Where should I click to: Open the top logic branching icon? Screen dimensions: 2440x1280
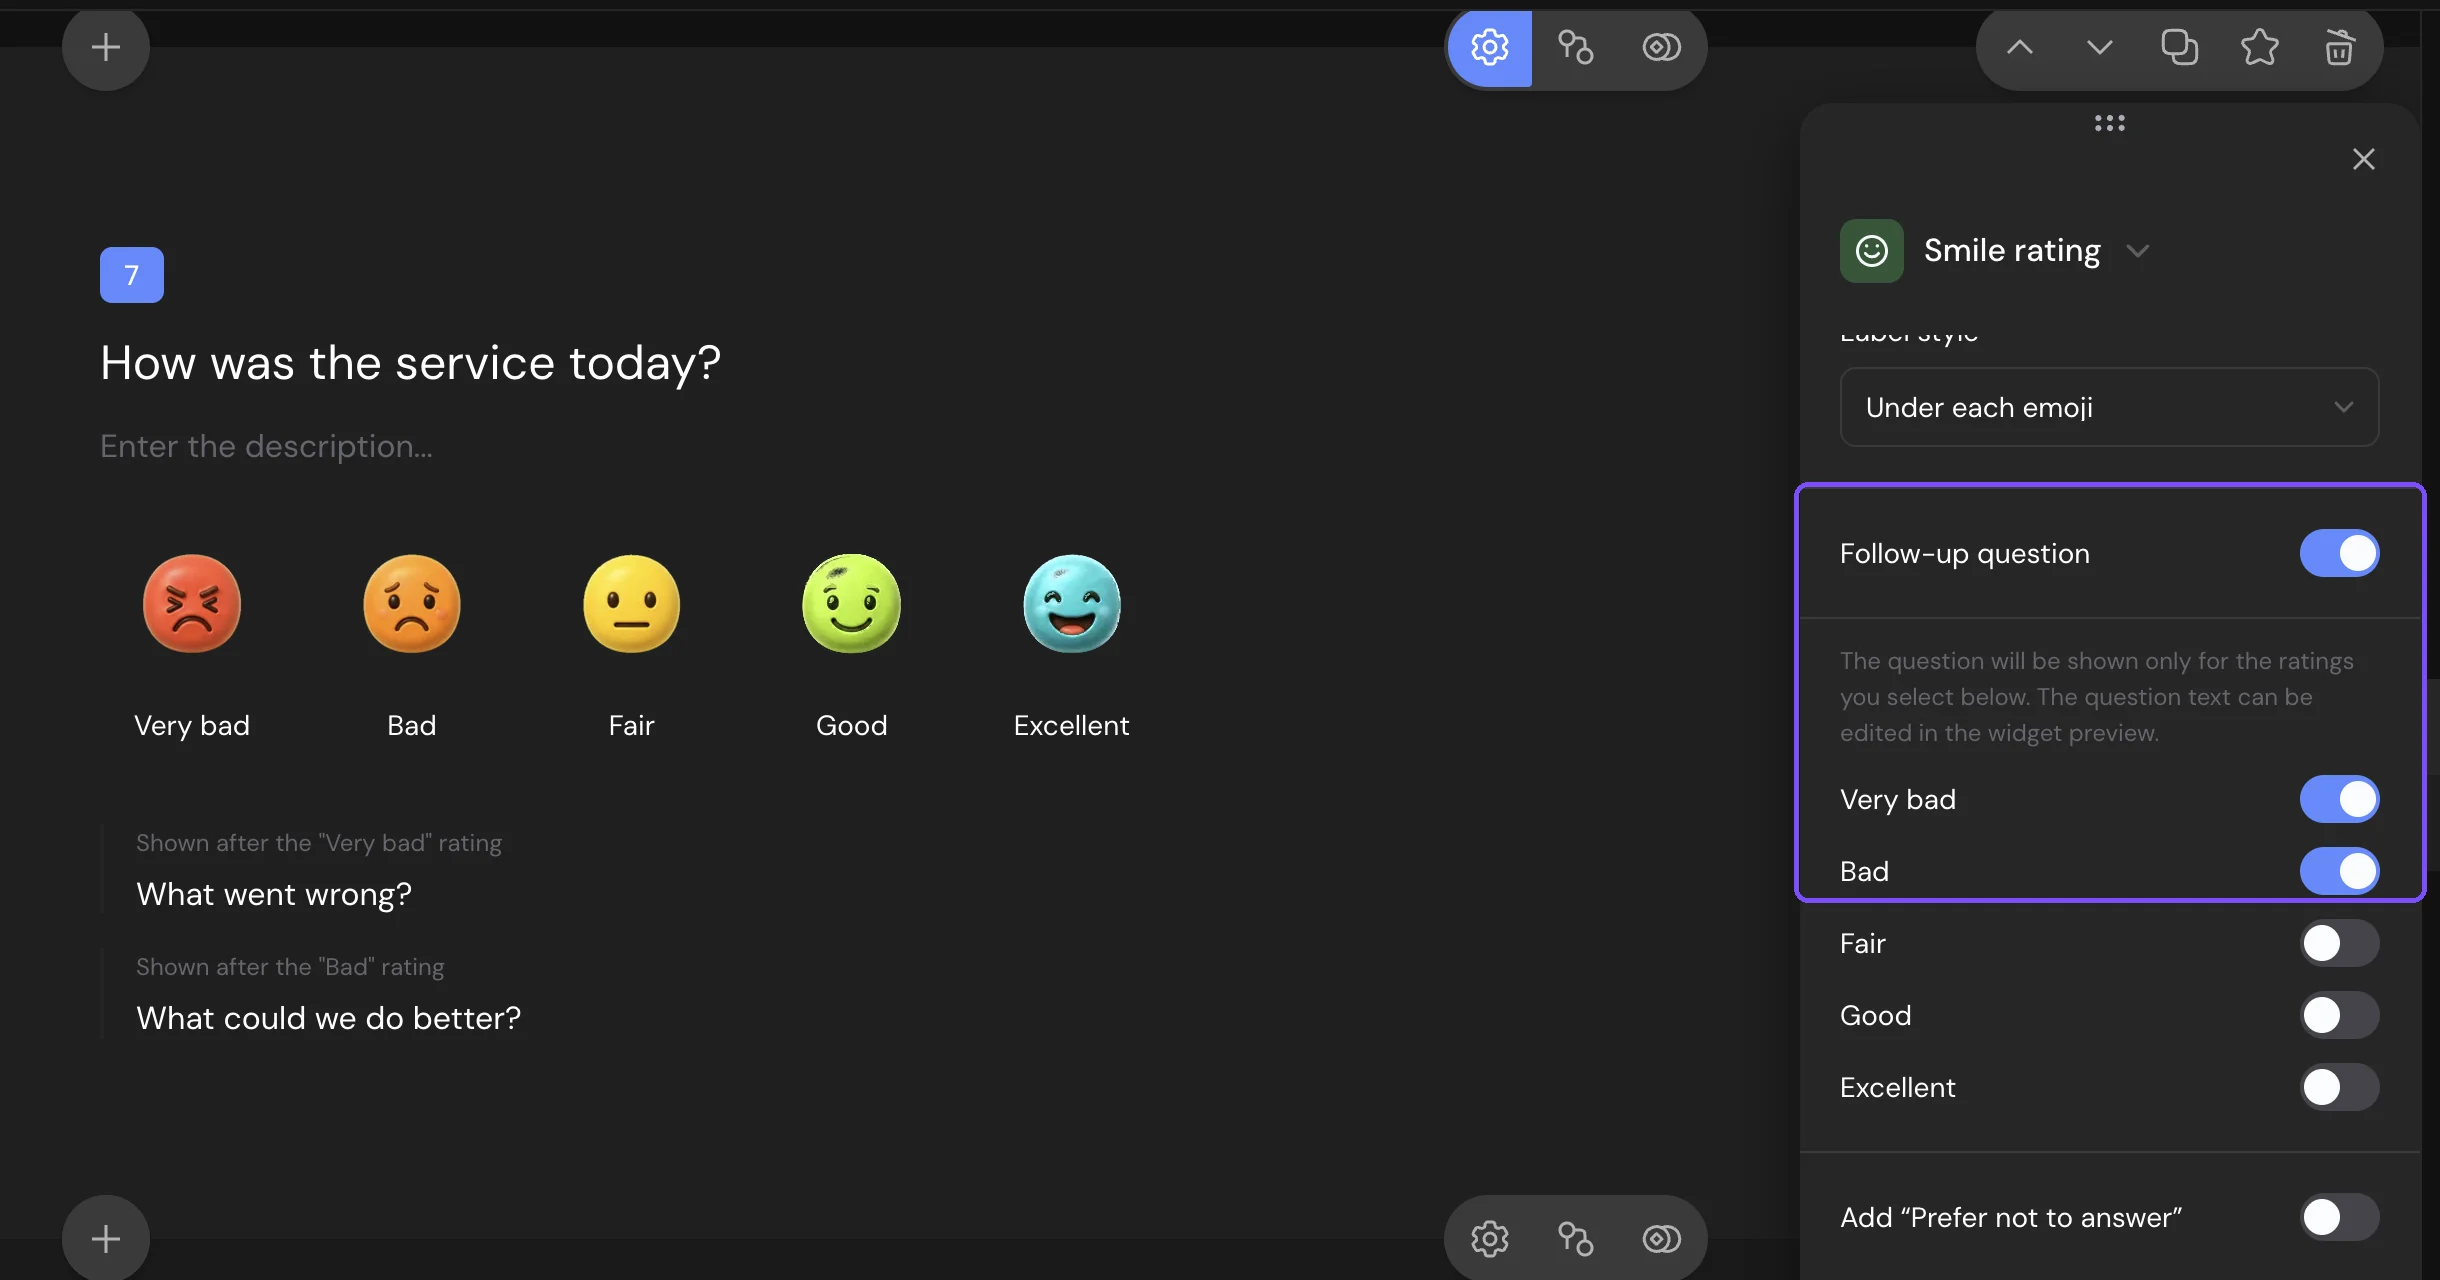pyautogui.click(x=1576, y=47)
